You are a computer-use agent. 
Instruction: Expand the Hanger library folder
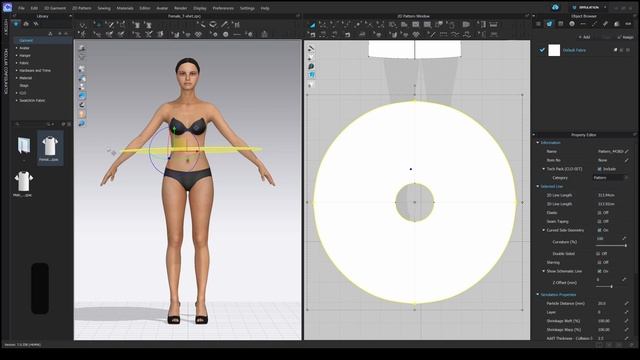pyautogui.click(x=17, y=56)
